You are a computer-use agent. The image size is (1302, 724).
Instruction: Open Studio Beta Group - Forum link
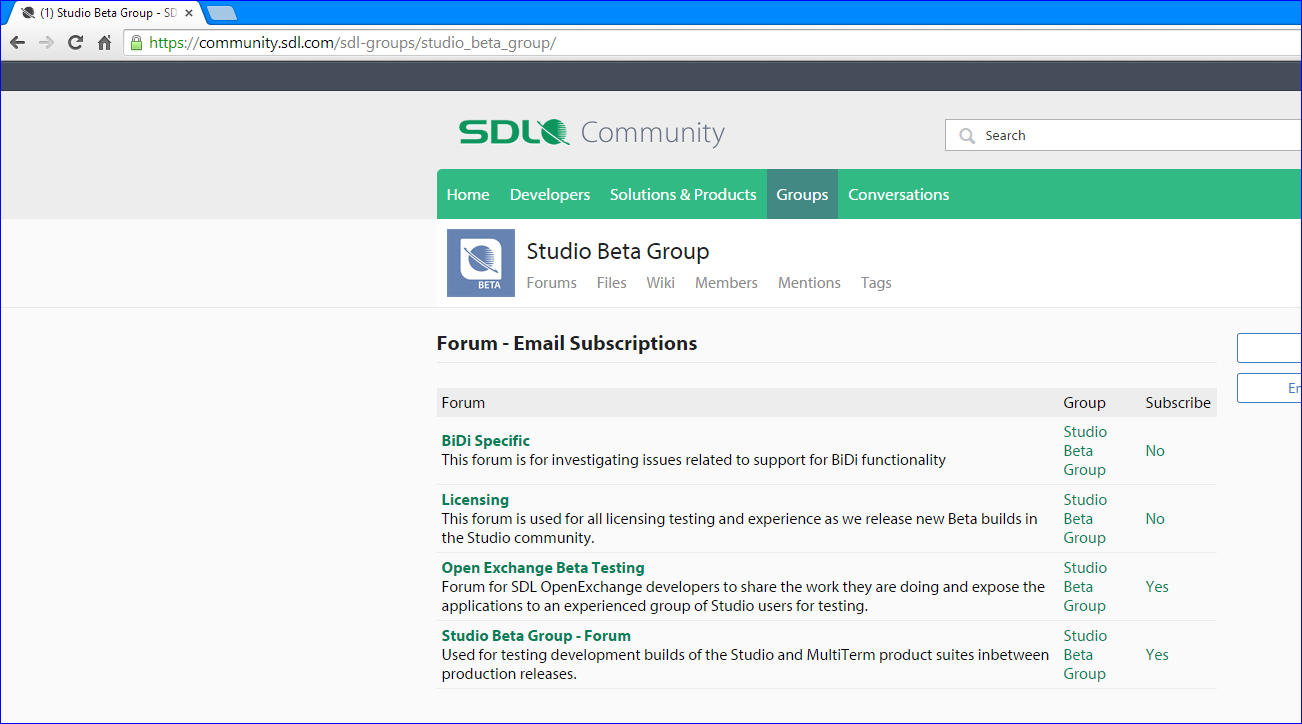point(536,636)
